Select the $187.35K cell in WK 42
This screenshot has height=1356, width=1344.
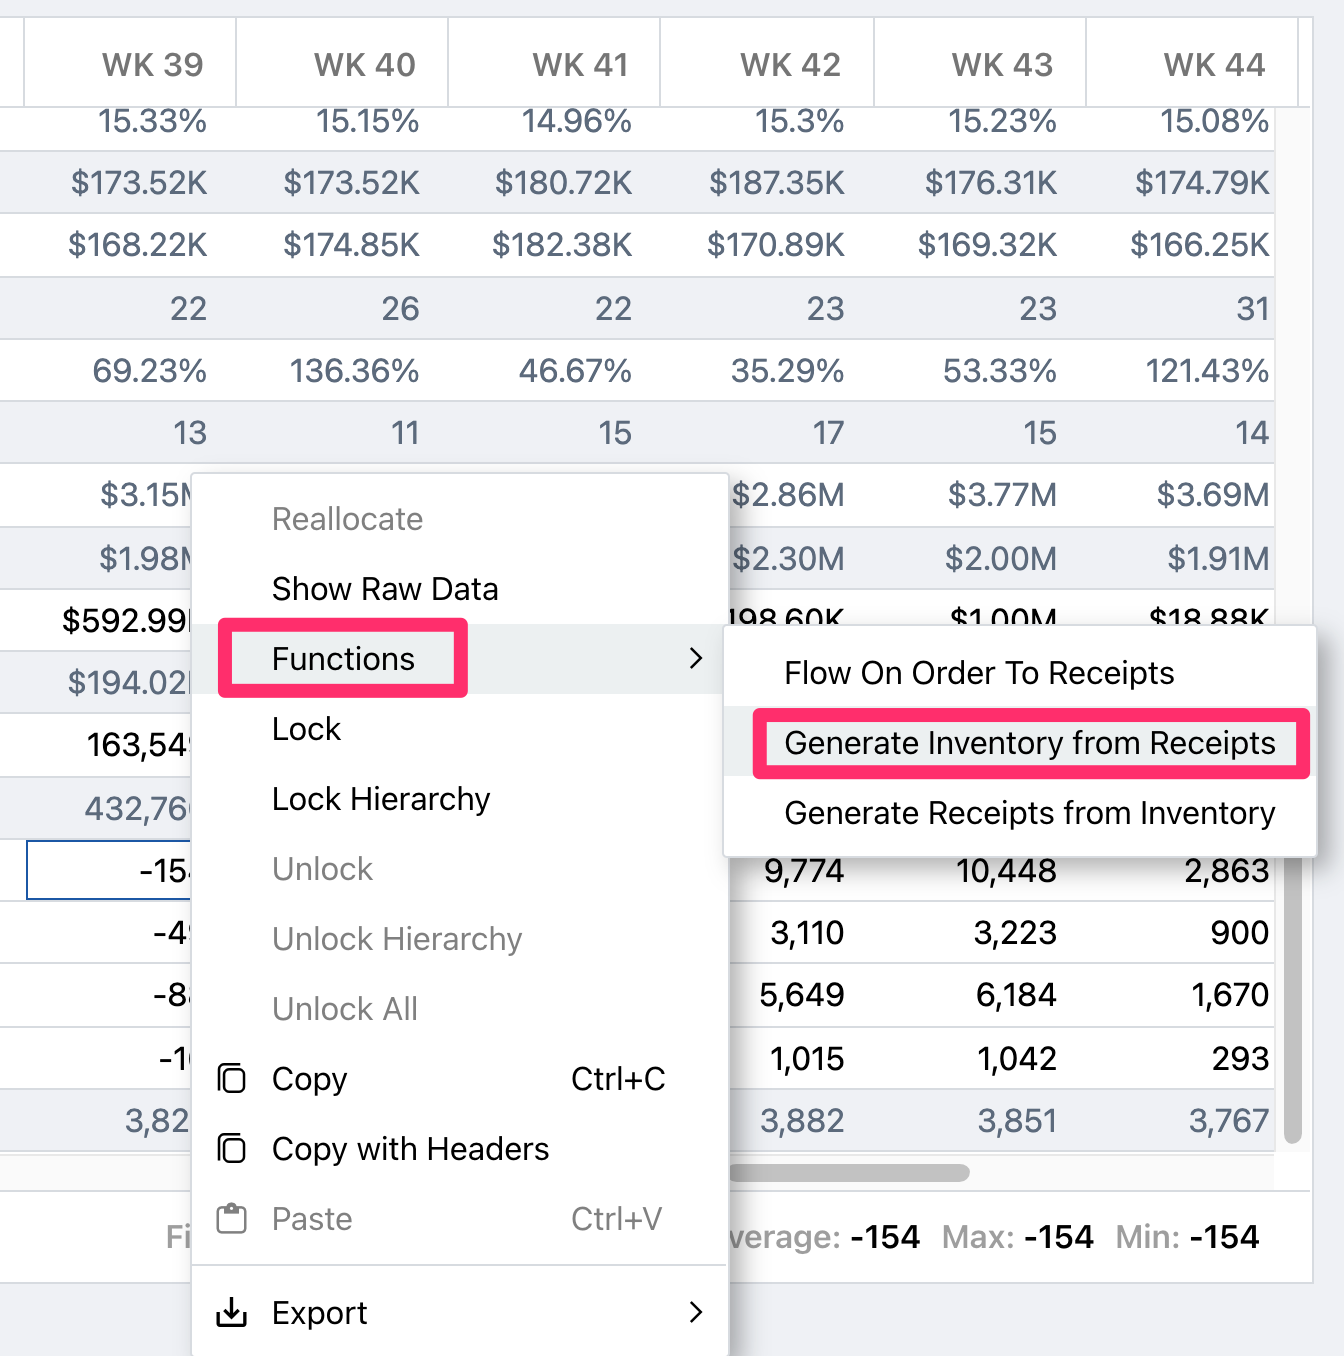click(776, 183)
